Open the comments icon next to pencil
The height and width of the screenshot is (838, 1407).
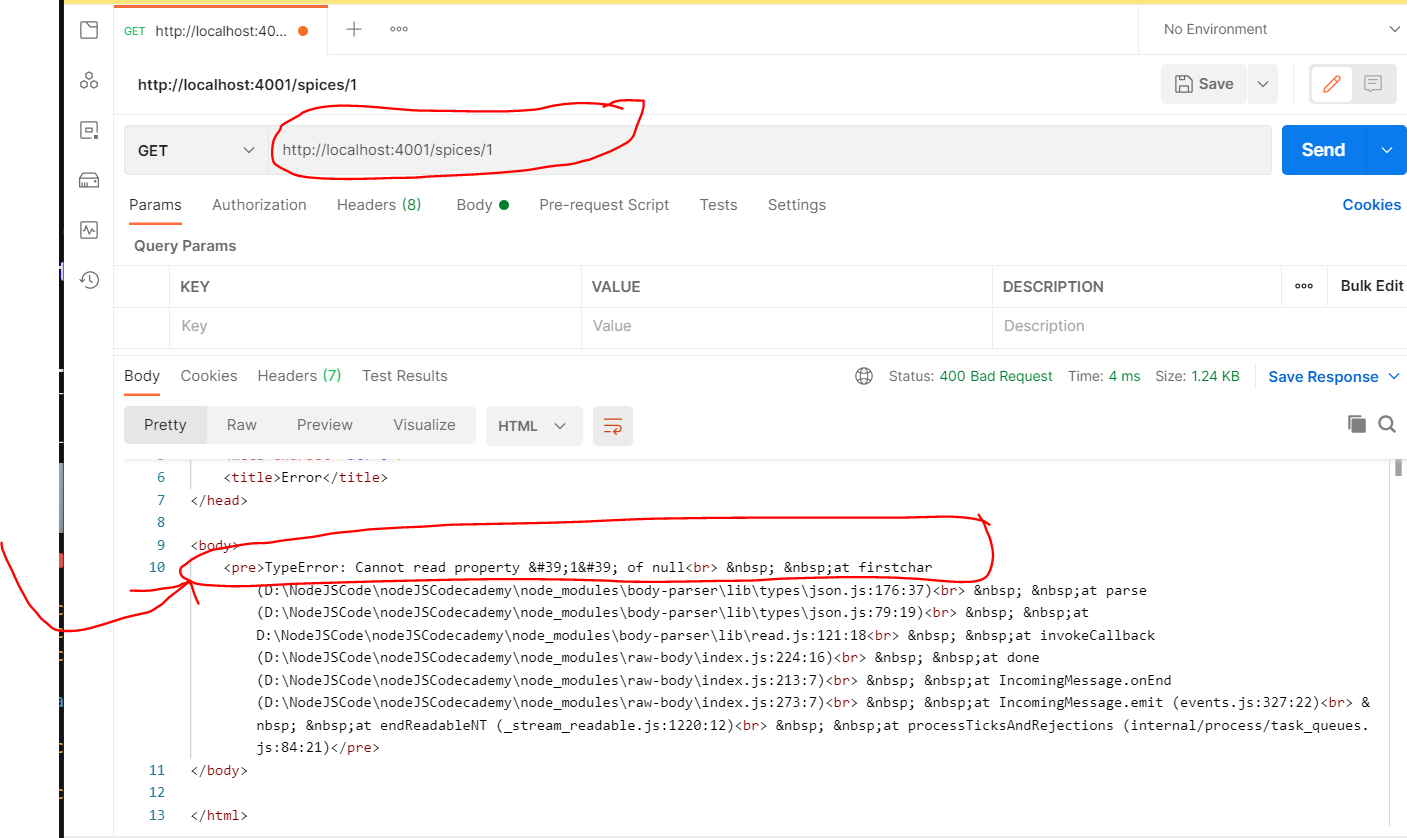click(x=1373, y=84)
